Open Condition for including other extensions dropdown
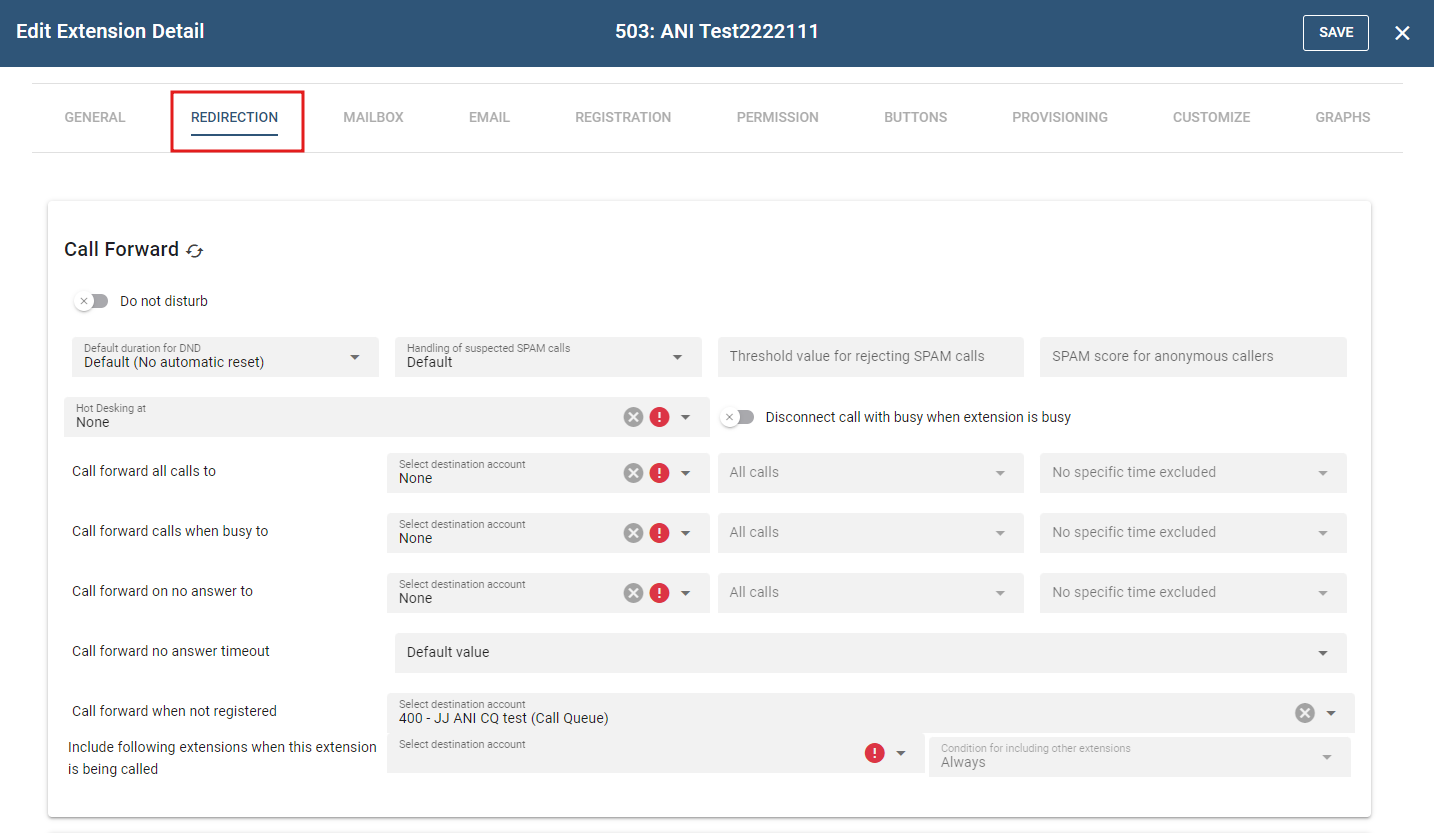Image resolution: width=1434 pixels, height=833 pixels. tap(1139, 757)
